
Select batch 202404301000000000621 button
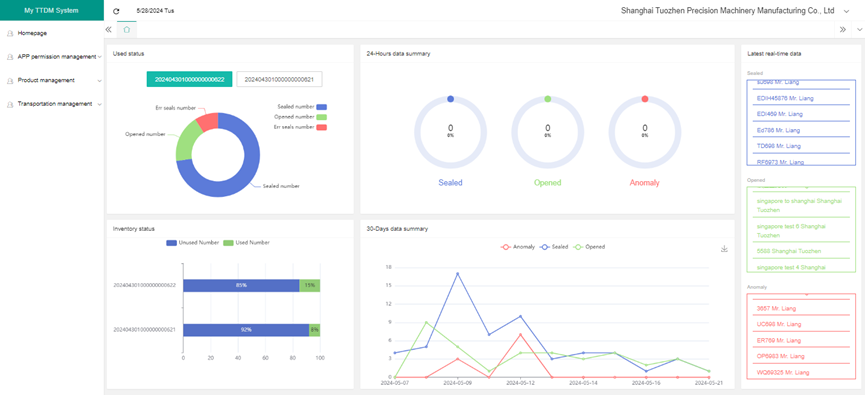pos(279,79)
